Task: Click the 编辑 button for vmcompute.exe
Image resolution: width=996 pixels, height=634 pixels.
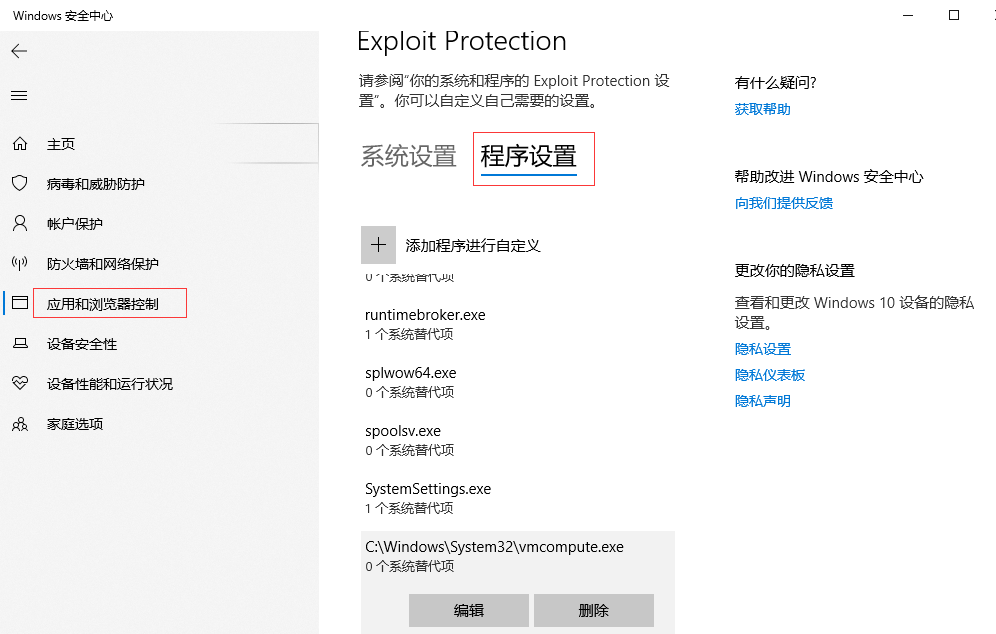Action: coord(468,610)
